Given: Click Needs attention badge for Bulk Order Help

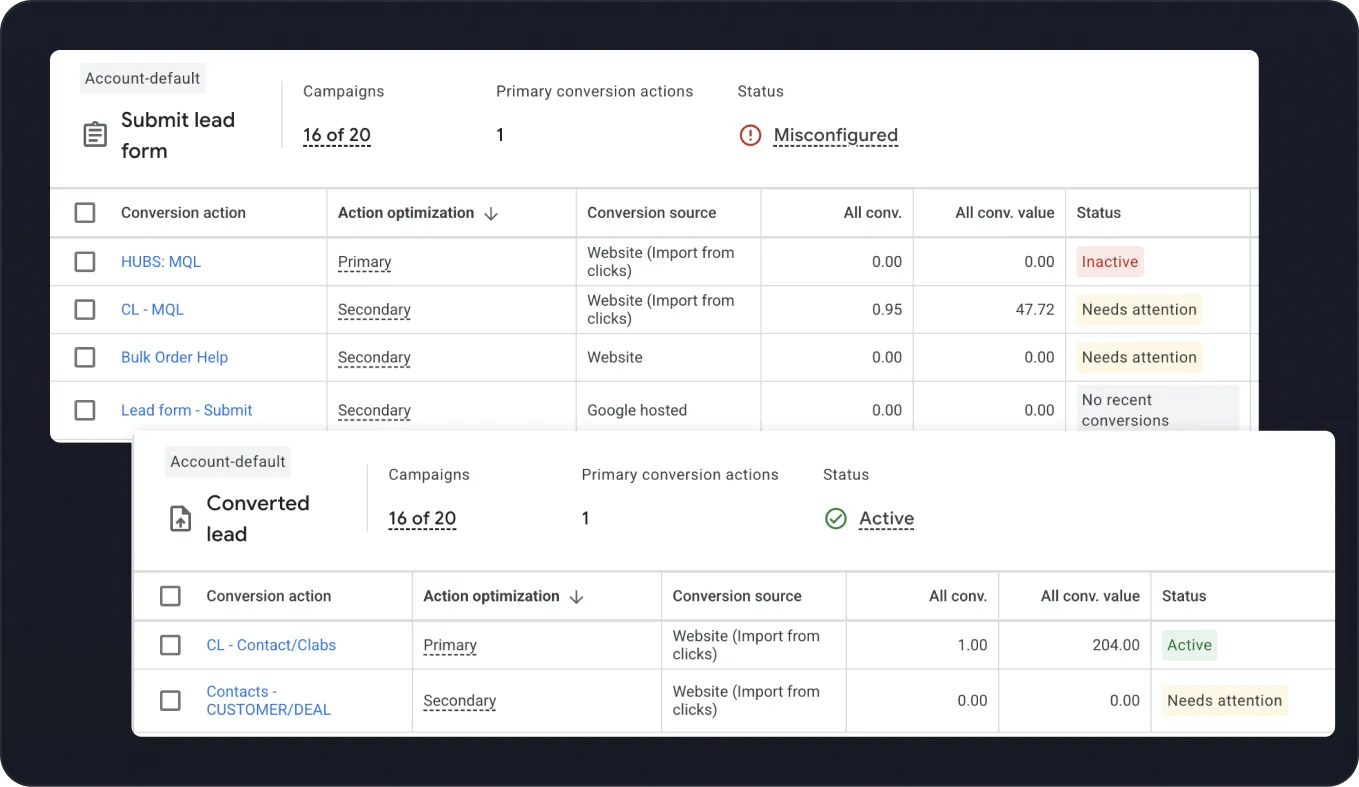Looking at the screenshot, I should coord(1139,357).
